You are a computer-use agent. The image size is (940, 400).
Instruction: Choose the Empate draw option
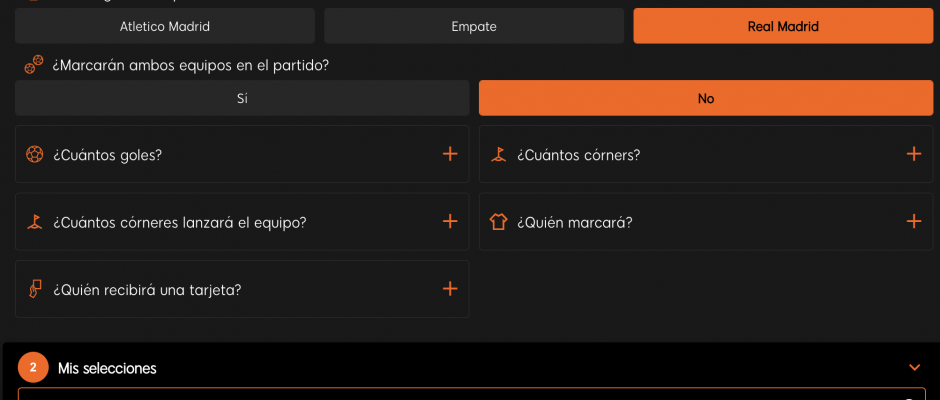[x=474, y=26]
